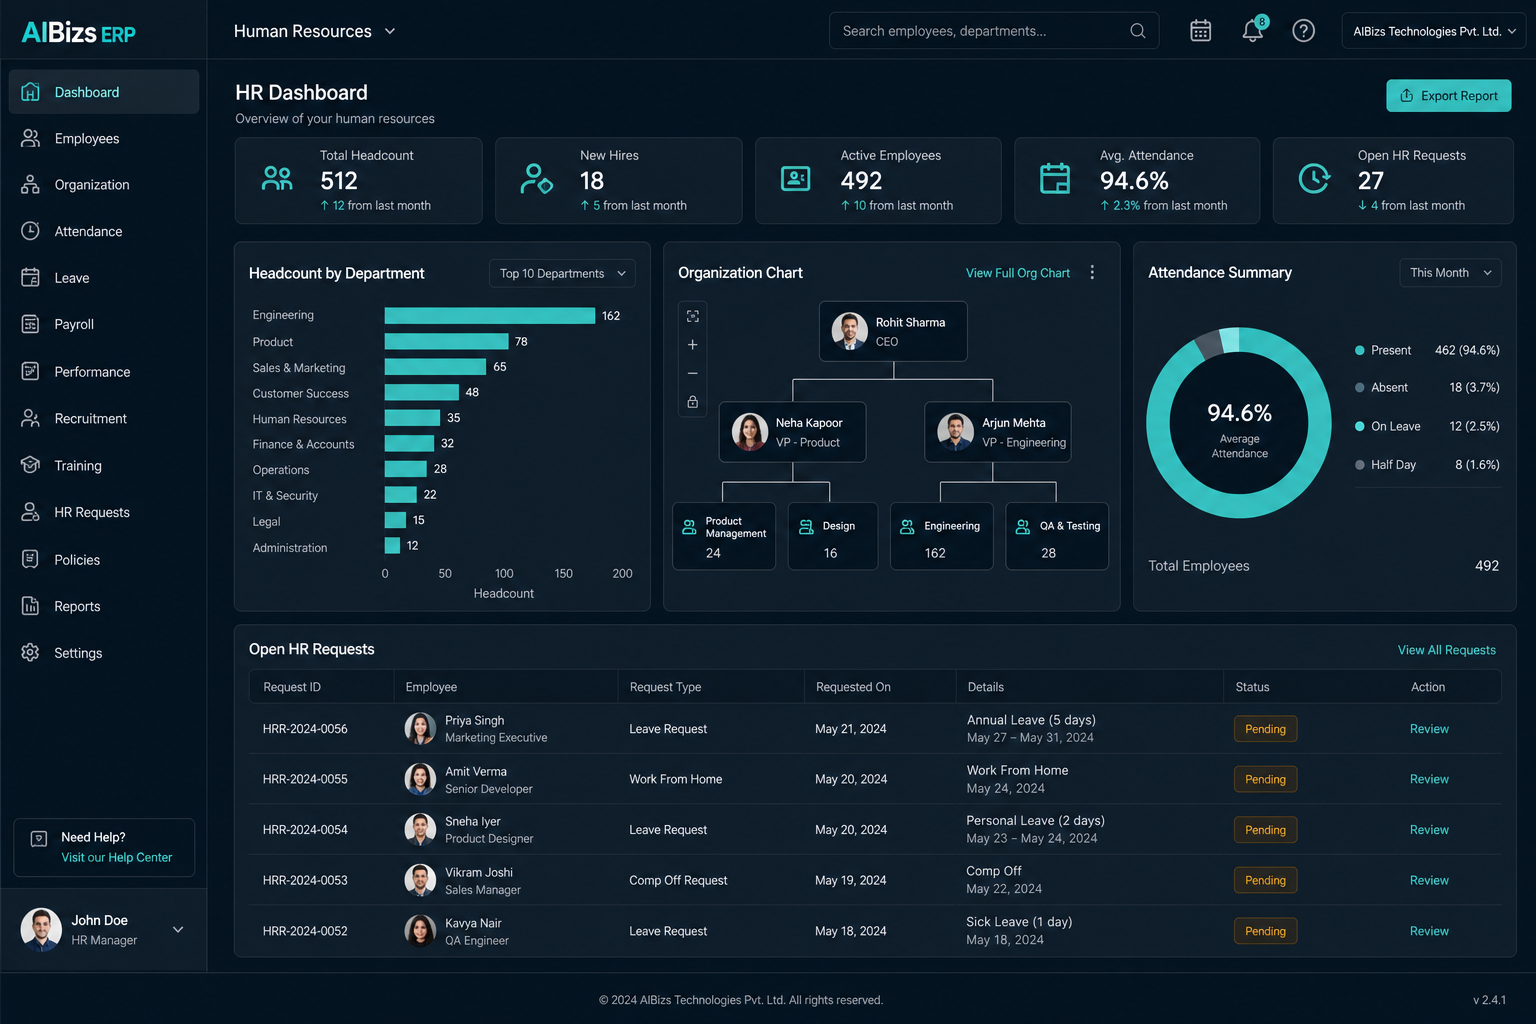Visit the Help Center link
Image resolution: width=1536 pixels, height=1024 pixels.
click(x=117, y=857)
